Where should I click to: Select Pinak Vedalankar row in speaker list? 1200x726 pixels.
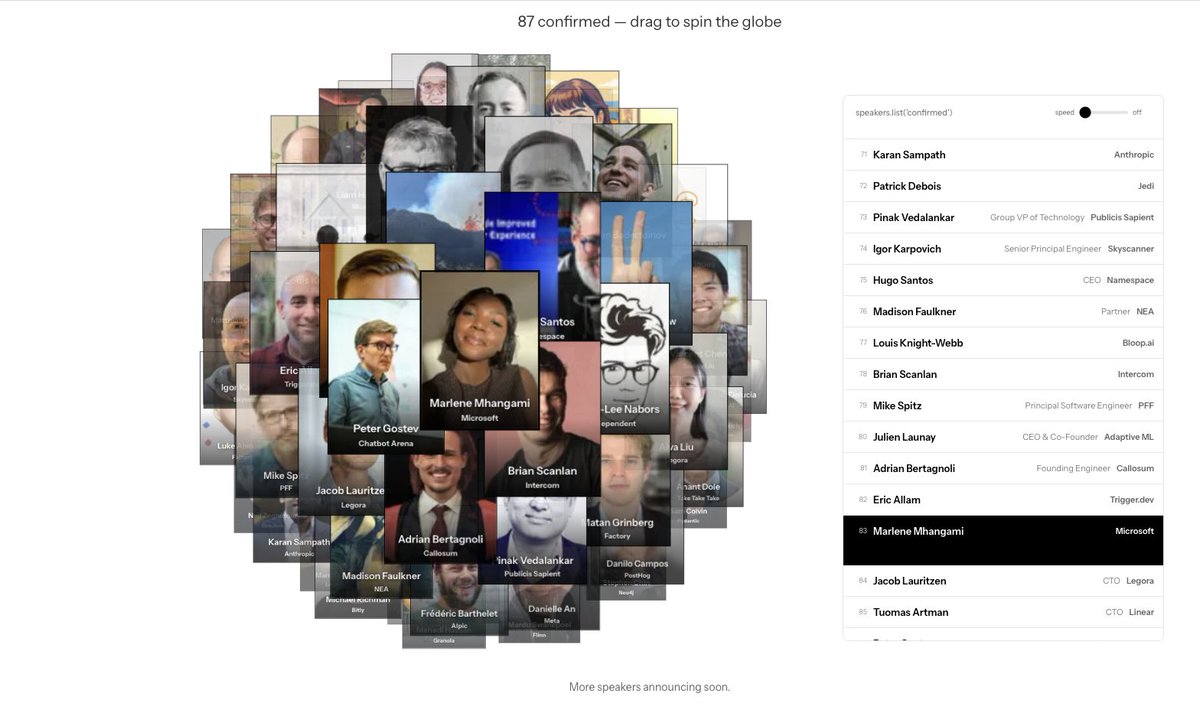(1003, 217)
